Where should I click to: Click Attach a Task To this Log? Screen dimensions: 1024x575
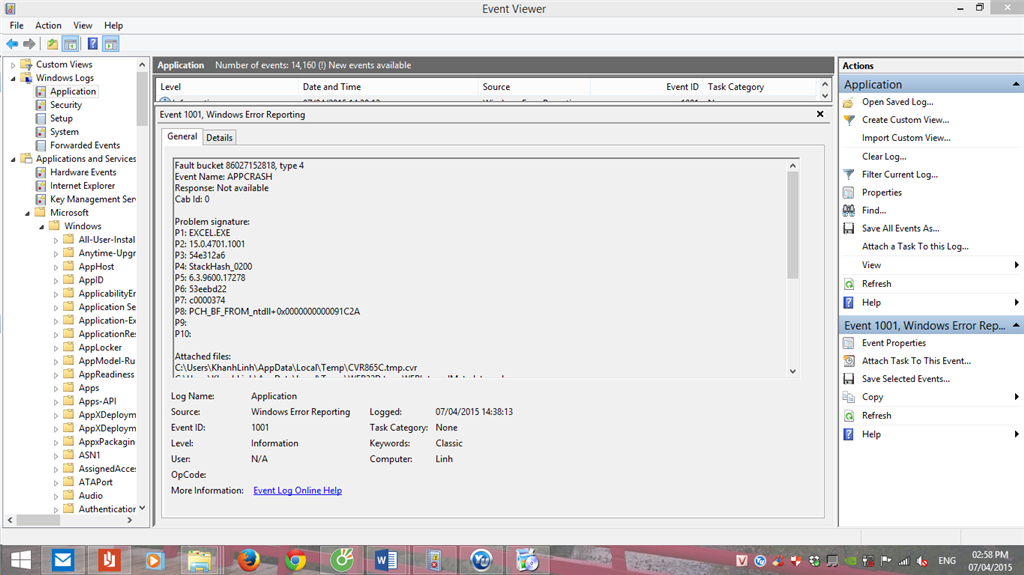915,247
